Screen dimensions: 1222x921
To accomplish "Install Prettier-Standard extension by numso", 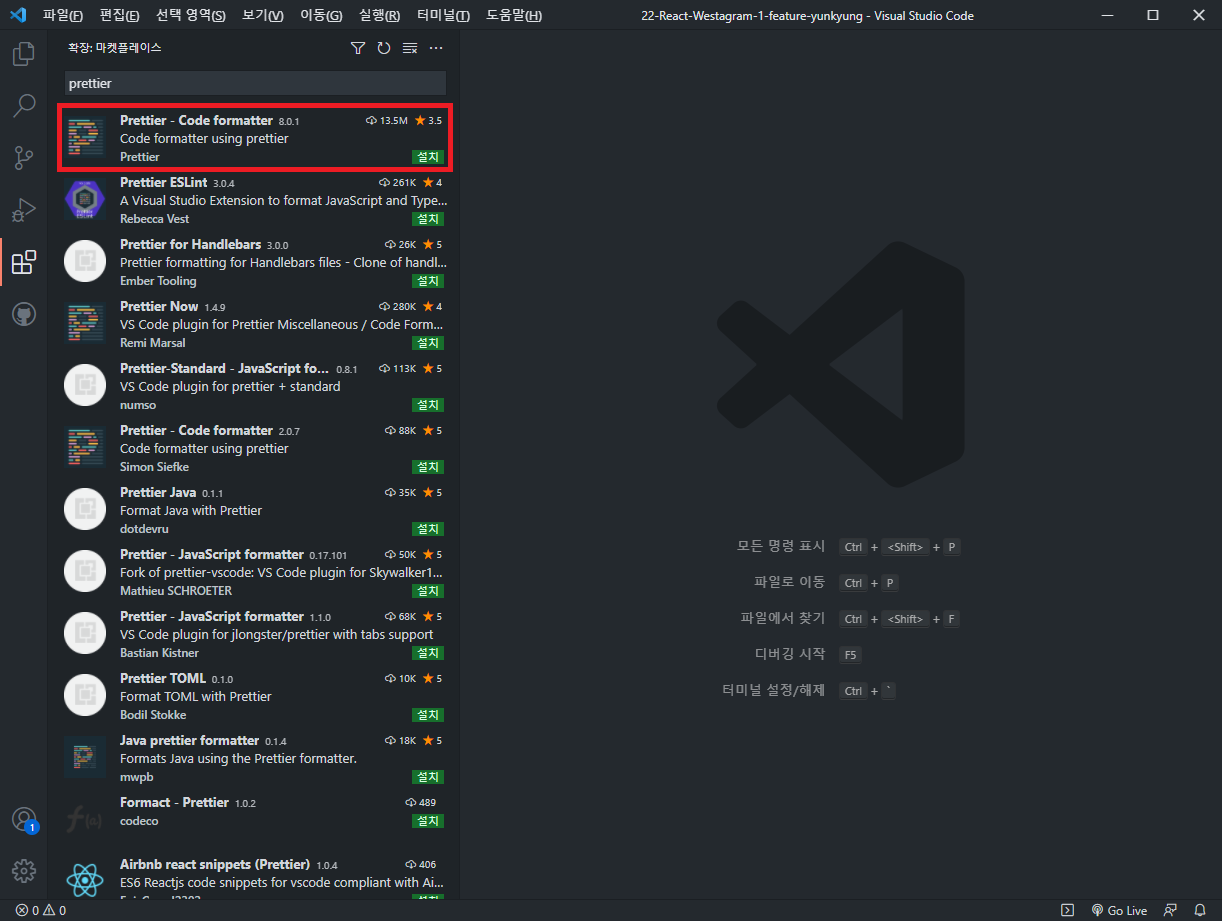I will click(x=428, y=405).
